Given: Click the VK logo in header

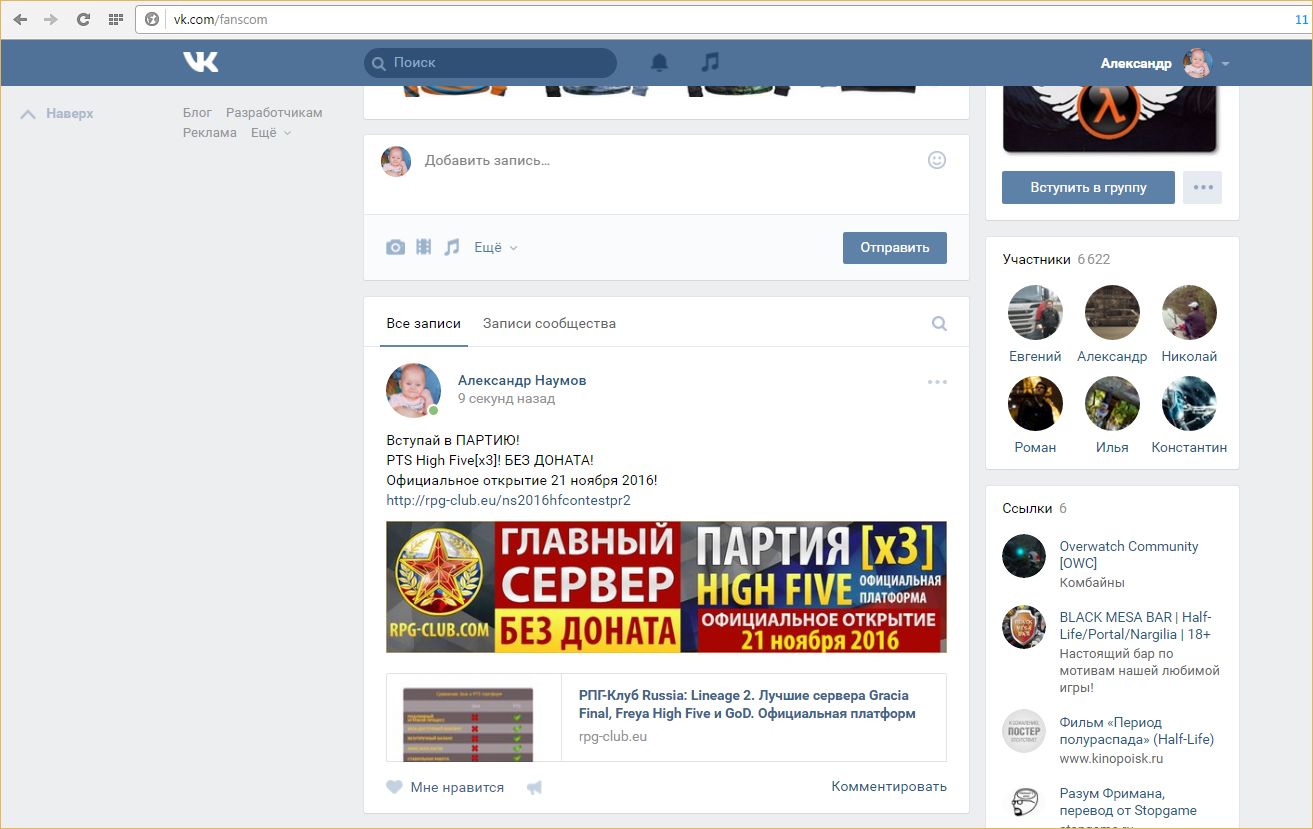Looking at the screenshot, I should click(200, 62).
